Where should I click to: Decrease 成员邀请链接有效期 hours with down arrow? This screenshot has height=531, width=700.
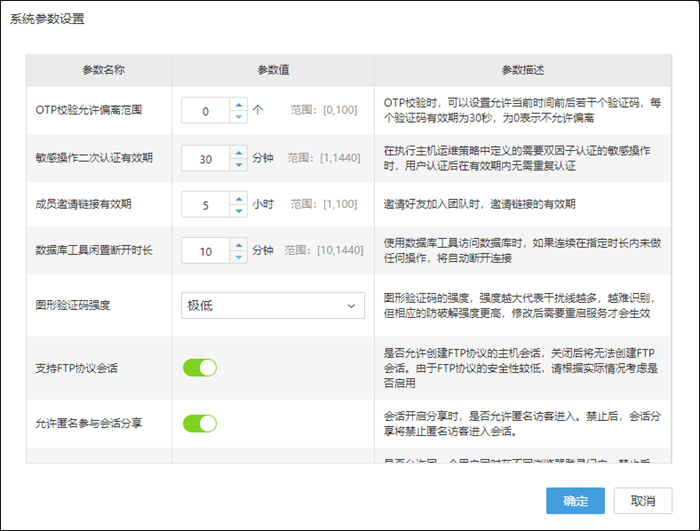tap(238, 210)
